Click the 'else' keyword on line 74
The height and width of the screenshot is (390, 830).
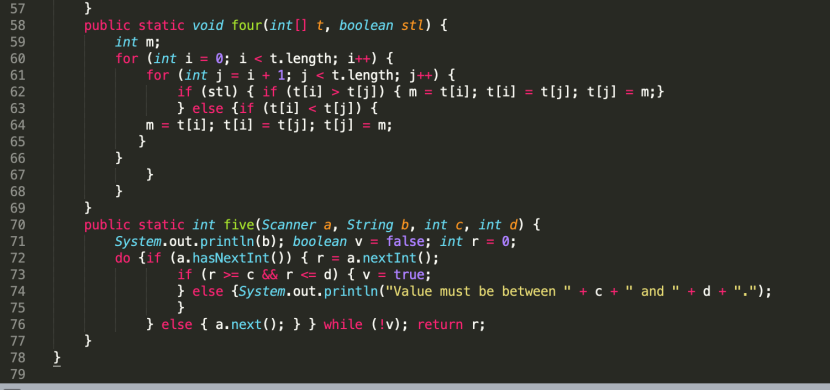208,292
